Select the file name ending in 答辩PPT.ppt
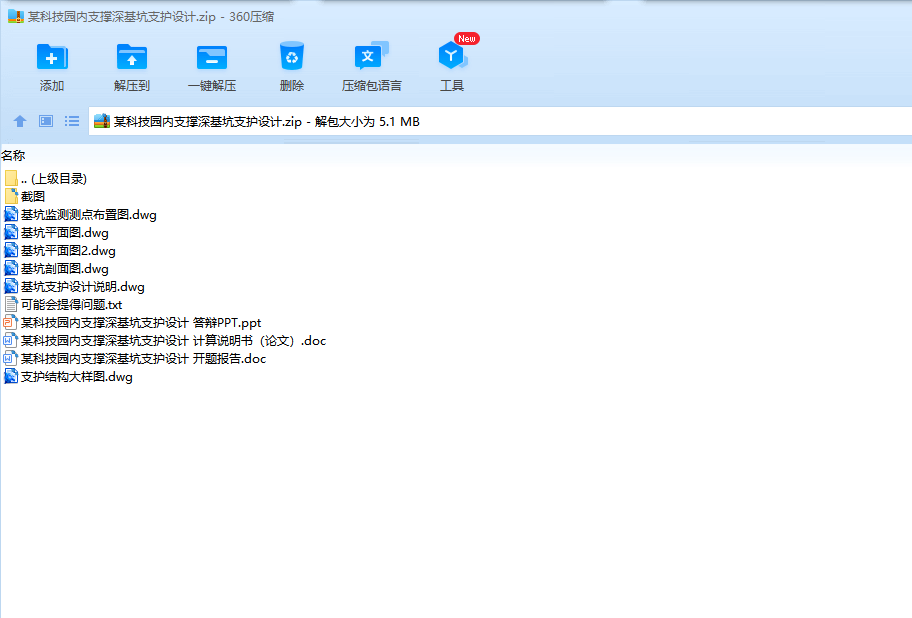 (x=141, y=323)
